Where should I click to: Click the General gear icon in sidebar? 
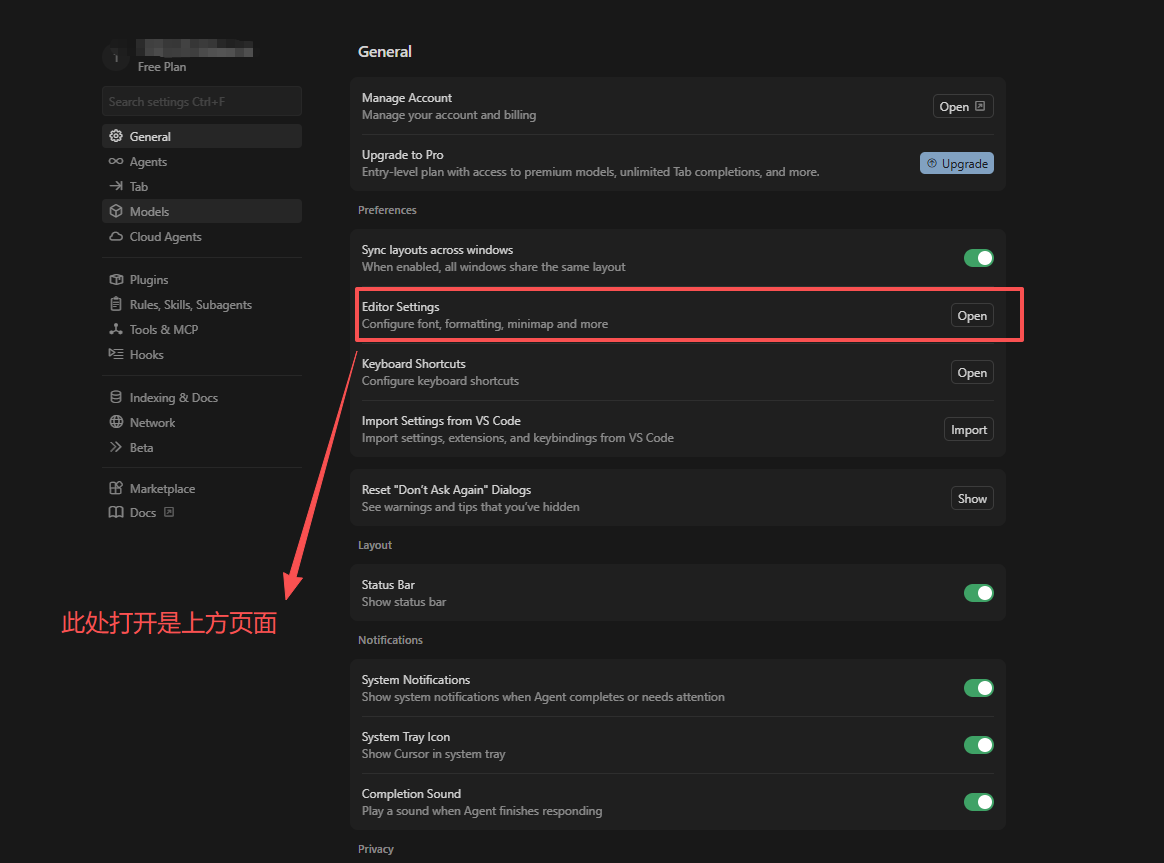tap(116, 136)
